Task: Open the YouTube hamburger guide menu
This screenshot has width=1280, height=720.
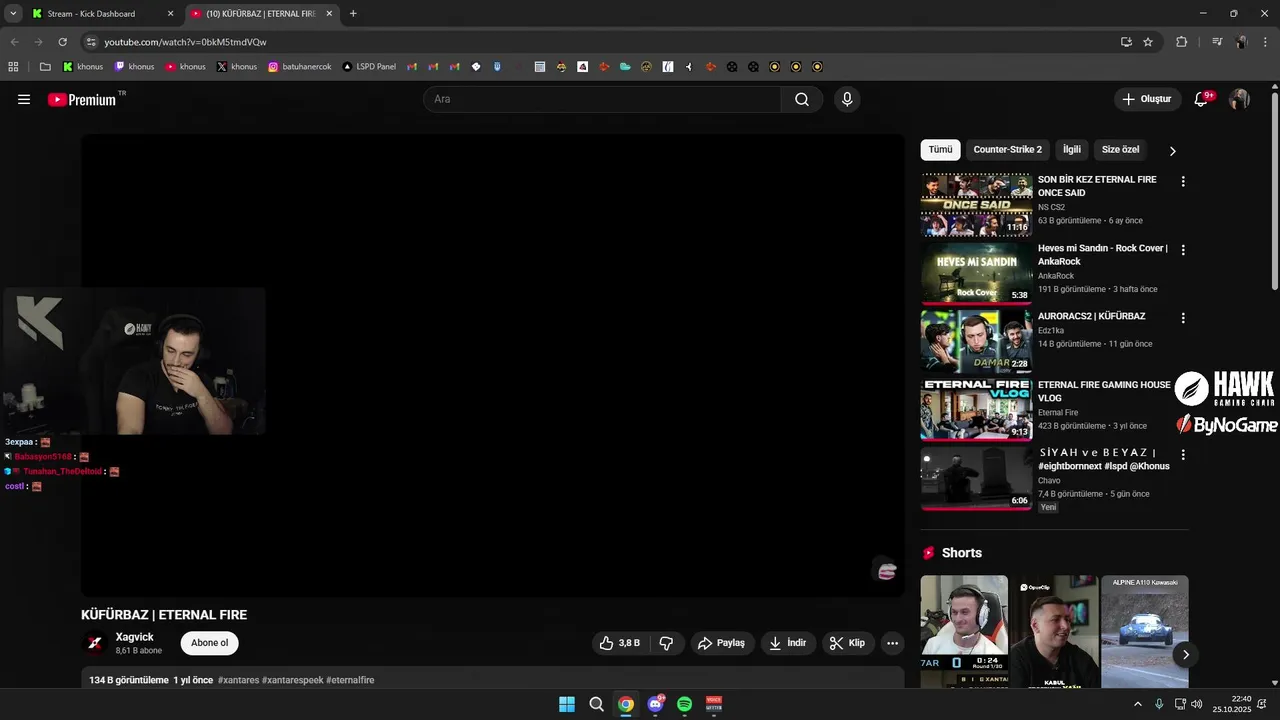Action: click(x=24, y=99)
